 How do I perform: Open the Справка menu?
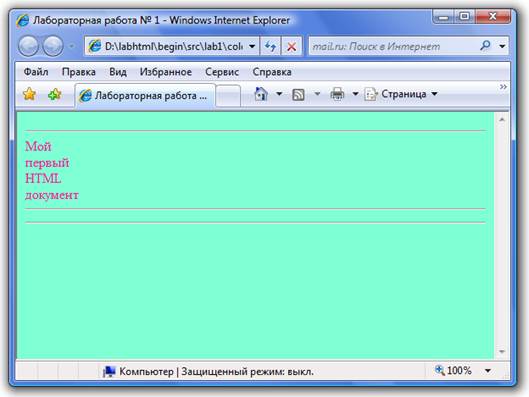(272, 72)
